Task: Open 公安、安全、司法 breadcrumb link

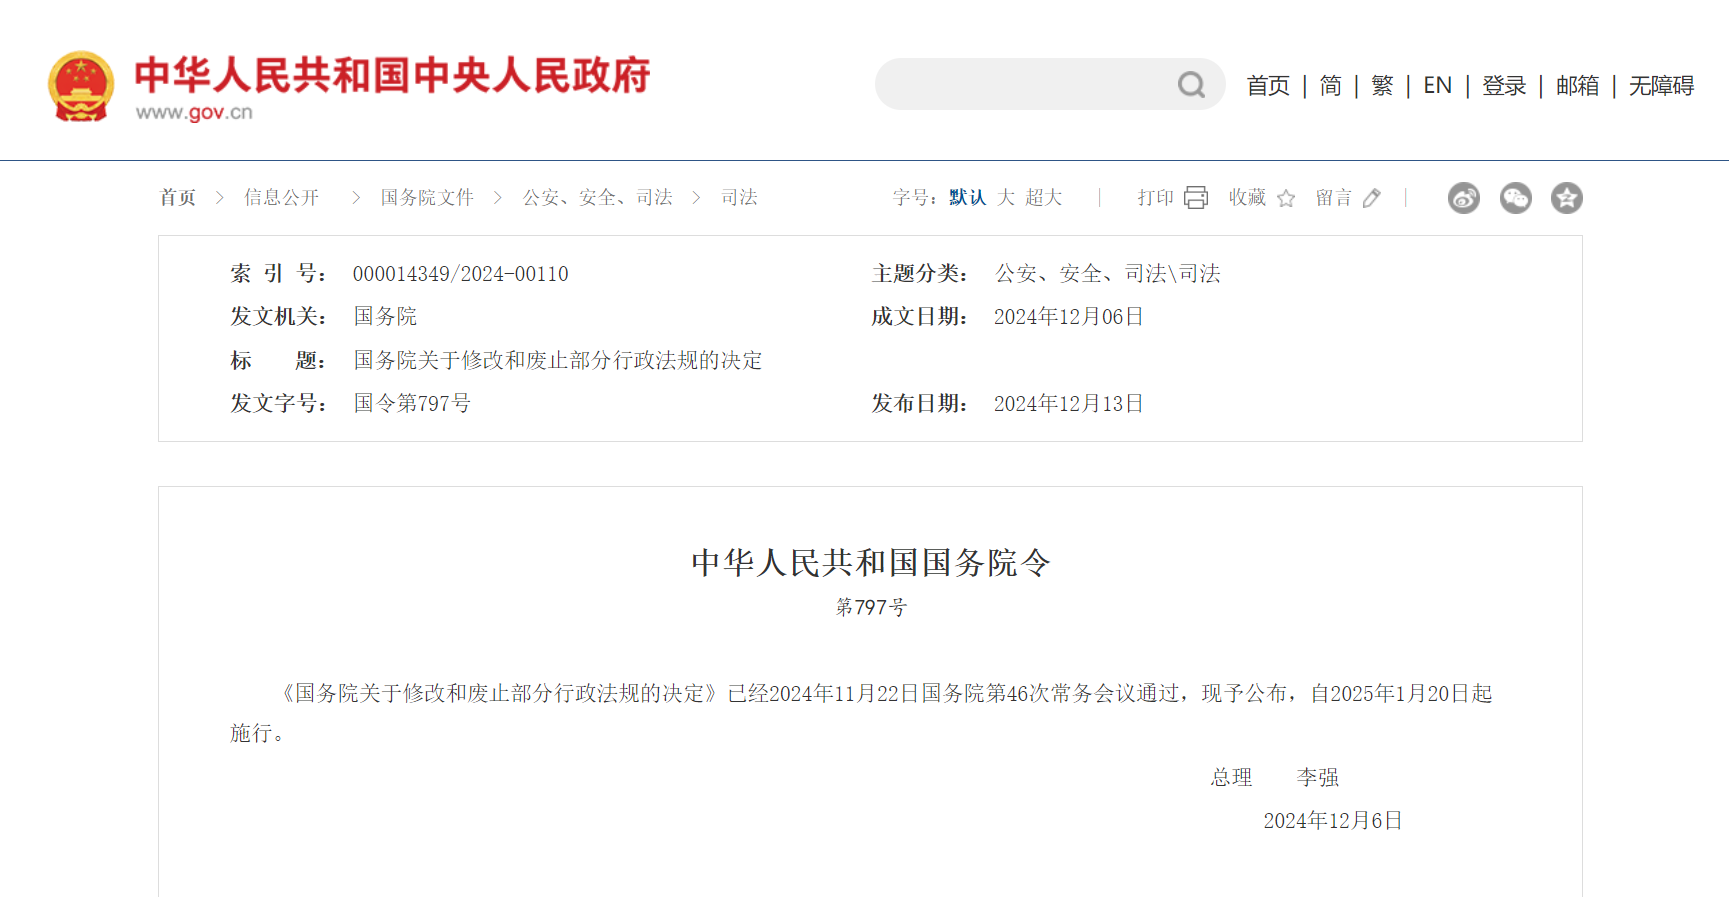Action: tap(598, 198)
